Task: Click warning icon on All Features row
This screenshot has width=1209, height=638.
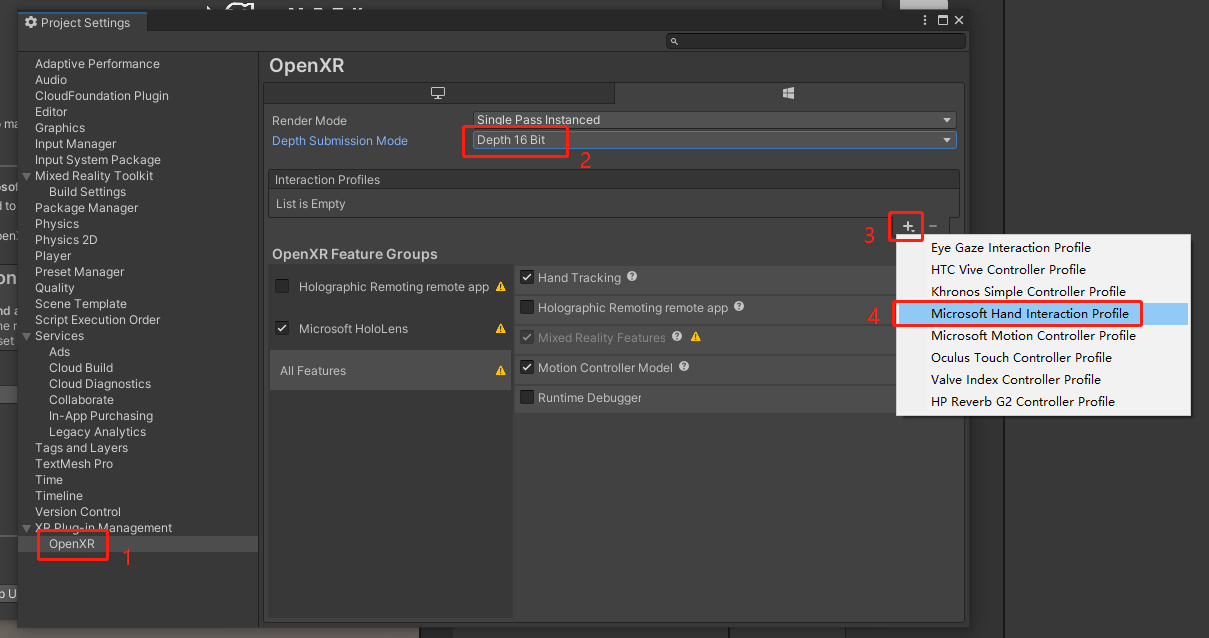Action: [x=501, y=370]
